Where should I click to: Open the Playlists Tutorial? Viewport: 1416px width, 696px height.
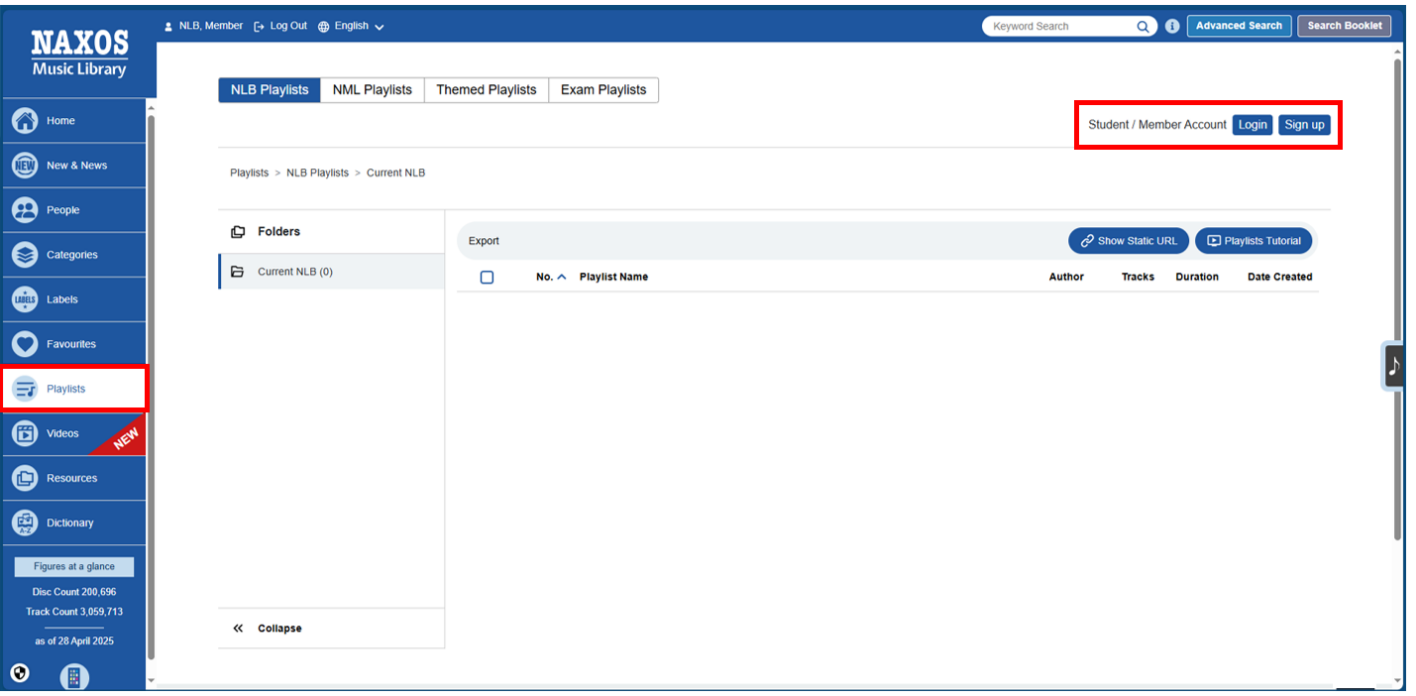[x=1253, y=241]
